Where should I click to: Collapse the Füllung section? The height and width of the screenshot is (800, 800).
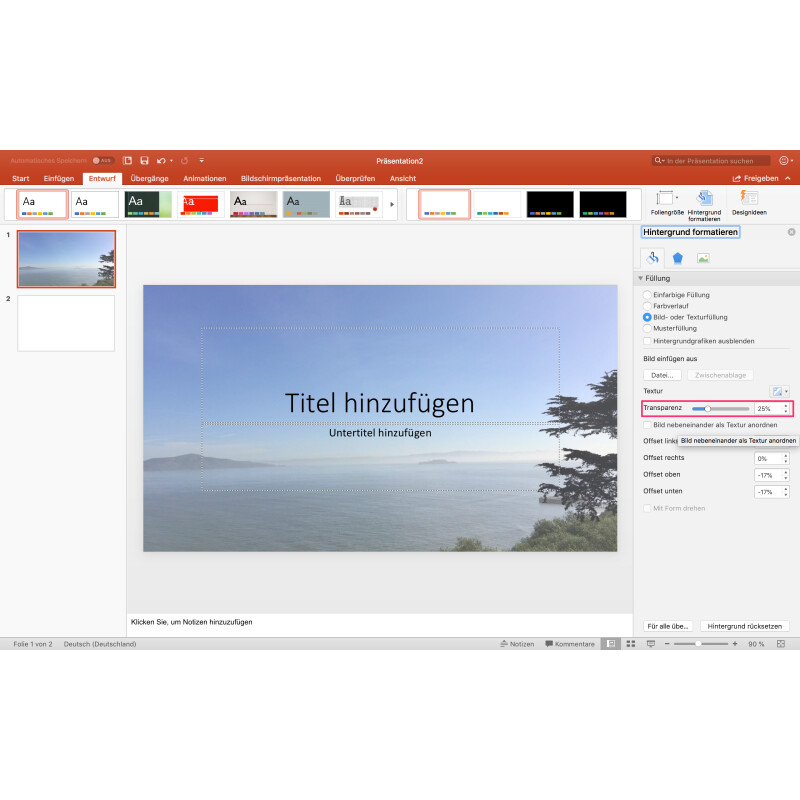[640, 278]
